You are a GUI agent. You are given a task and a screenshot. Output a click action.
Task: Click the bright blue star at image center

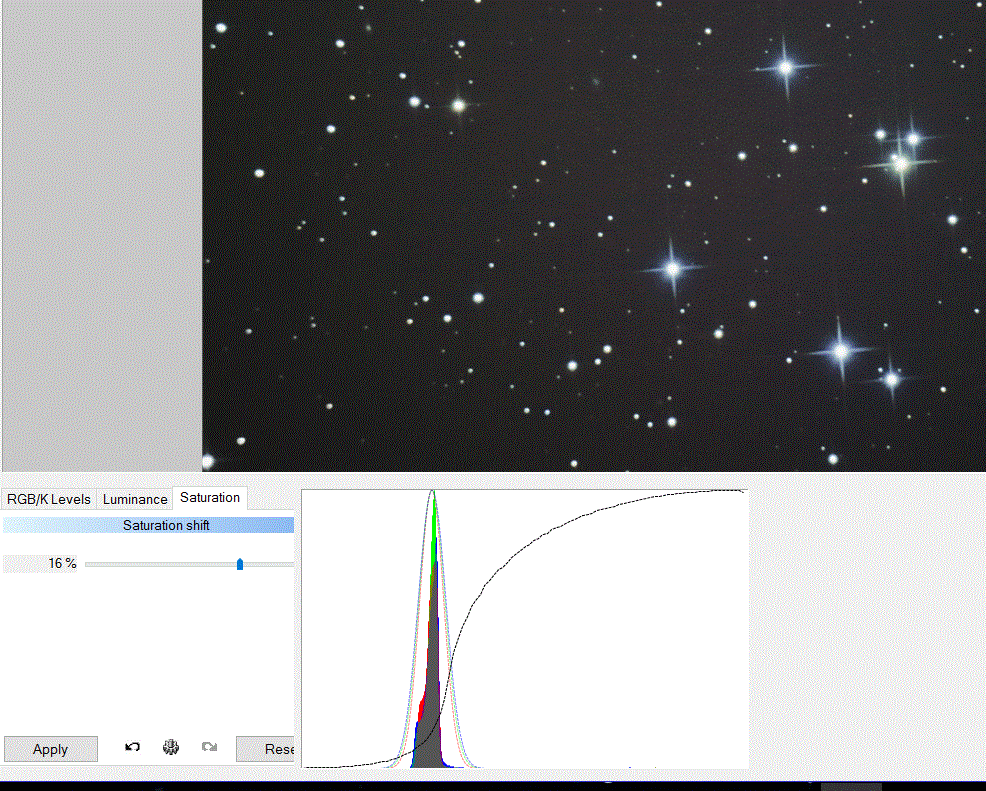point(673,268)
